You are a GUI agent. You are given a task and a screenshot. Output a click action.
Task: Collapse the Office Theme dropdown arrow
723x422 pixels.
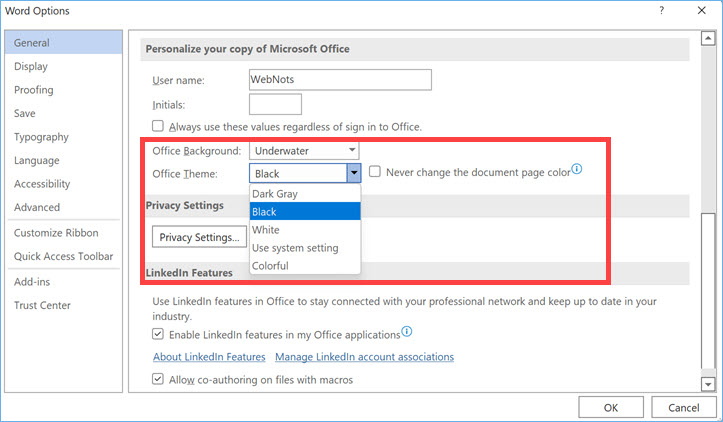point(353,173)
